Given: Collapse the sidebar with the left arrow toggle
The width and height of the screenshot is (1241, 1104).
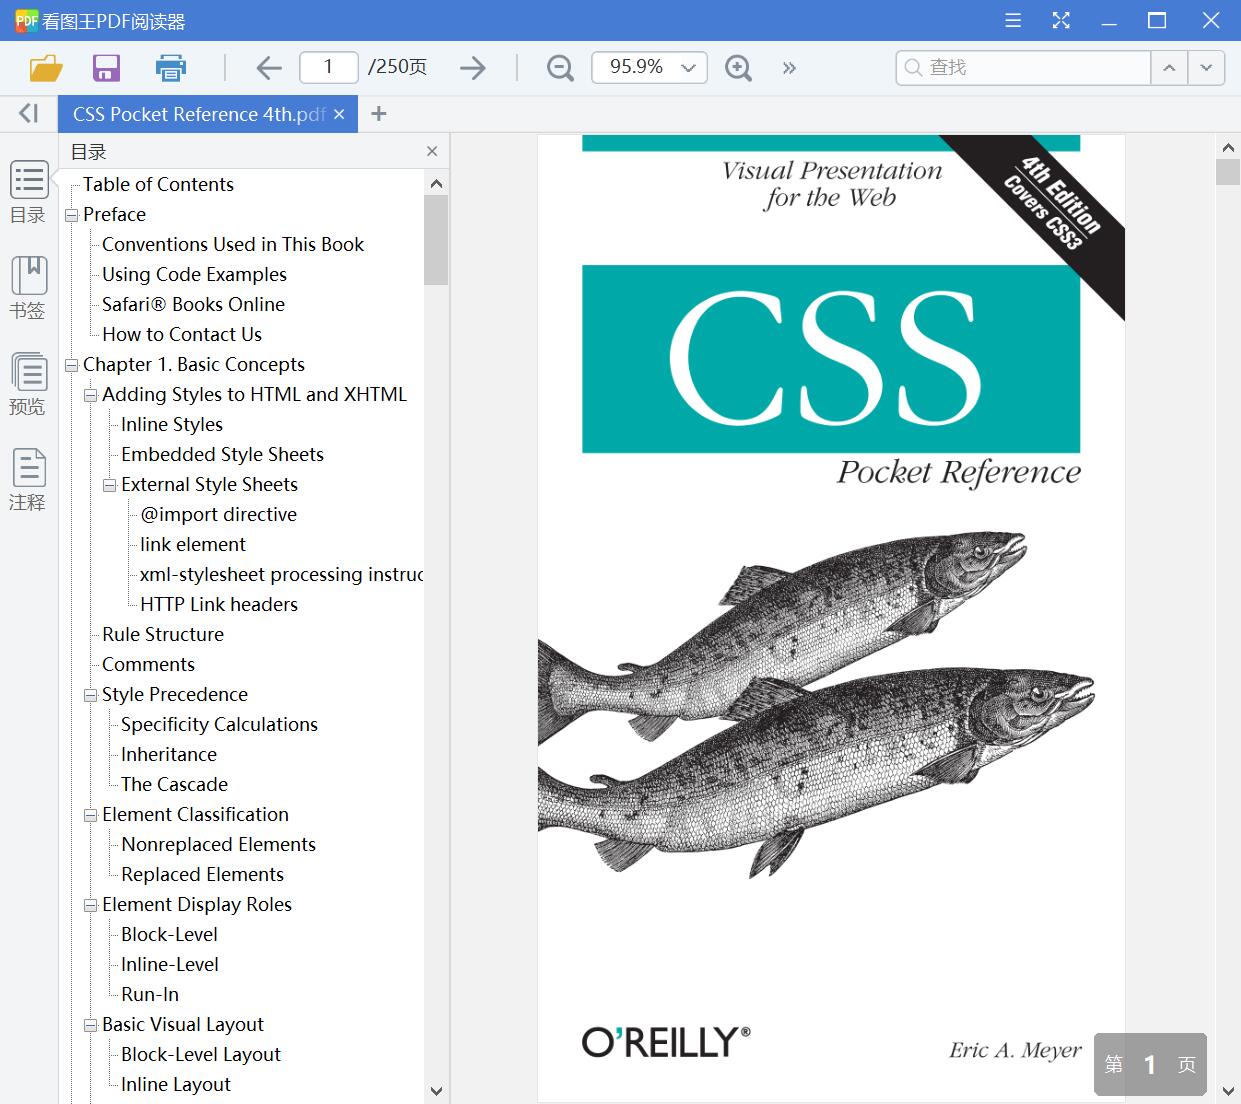Looking at the screenshot, I should coord(28,114).
